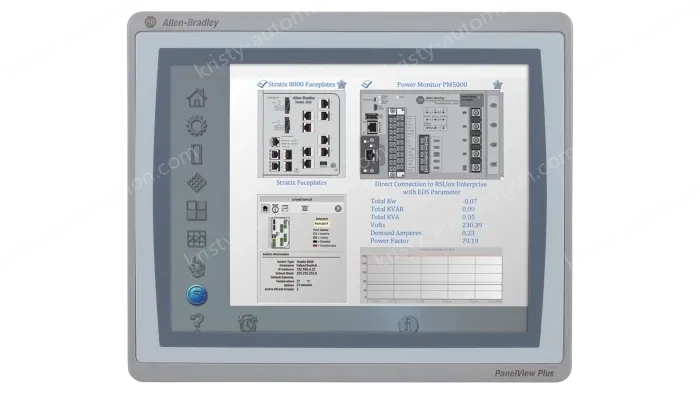Click the Stratix 8000 Faceplates title
This screenshot has width=700, height=394.
click(301, 84)
